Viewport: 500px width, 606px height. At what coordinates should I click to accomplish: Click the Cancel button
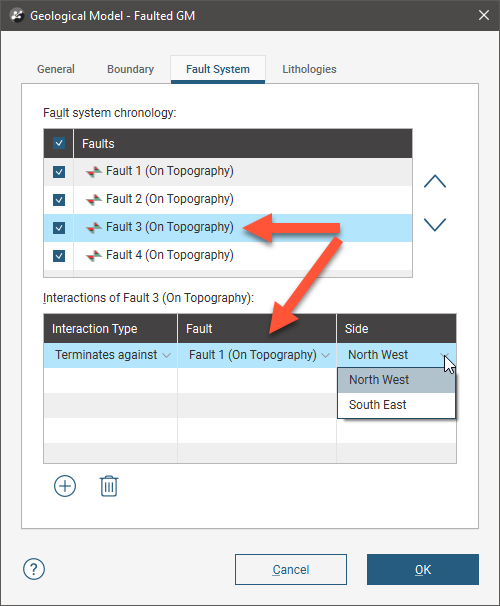[291, 569]
